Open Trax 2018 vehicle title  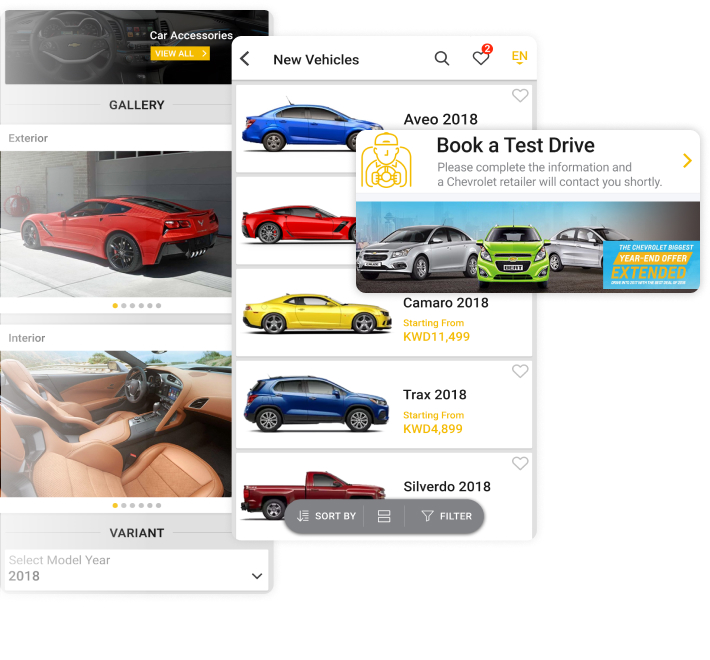pyautogui.click(x=435, y=394)
